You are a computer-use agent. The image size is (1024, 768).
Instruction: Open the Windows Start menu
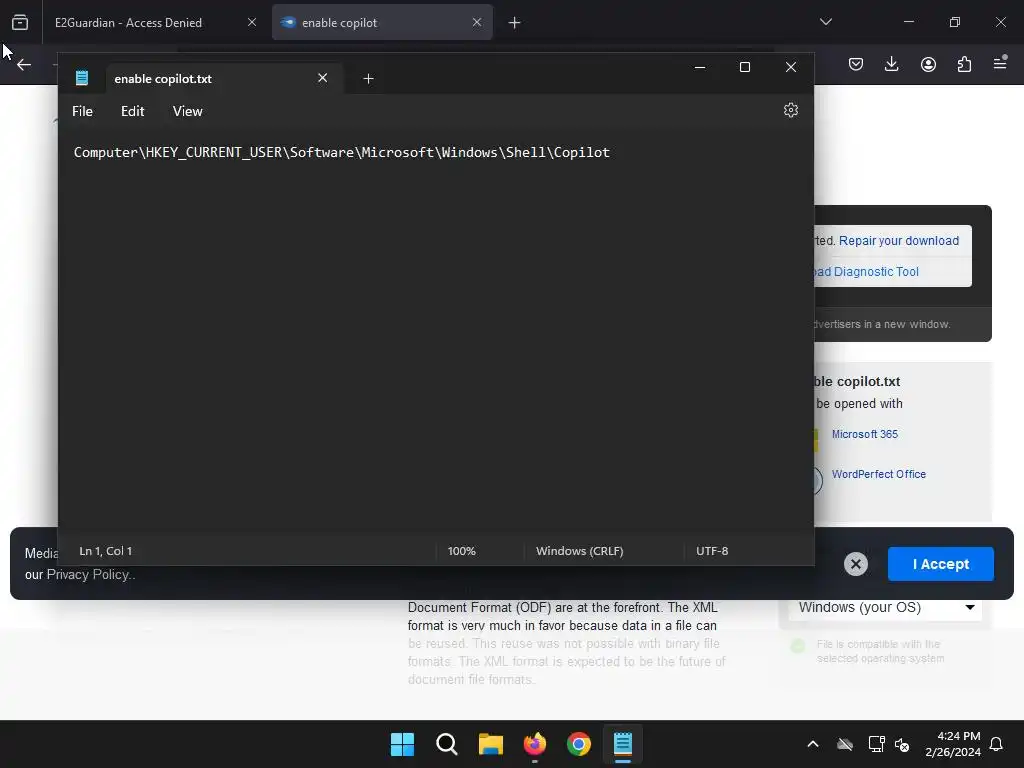click(402, 744)
